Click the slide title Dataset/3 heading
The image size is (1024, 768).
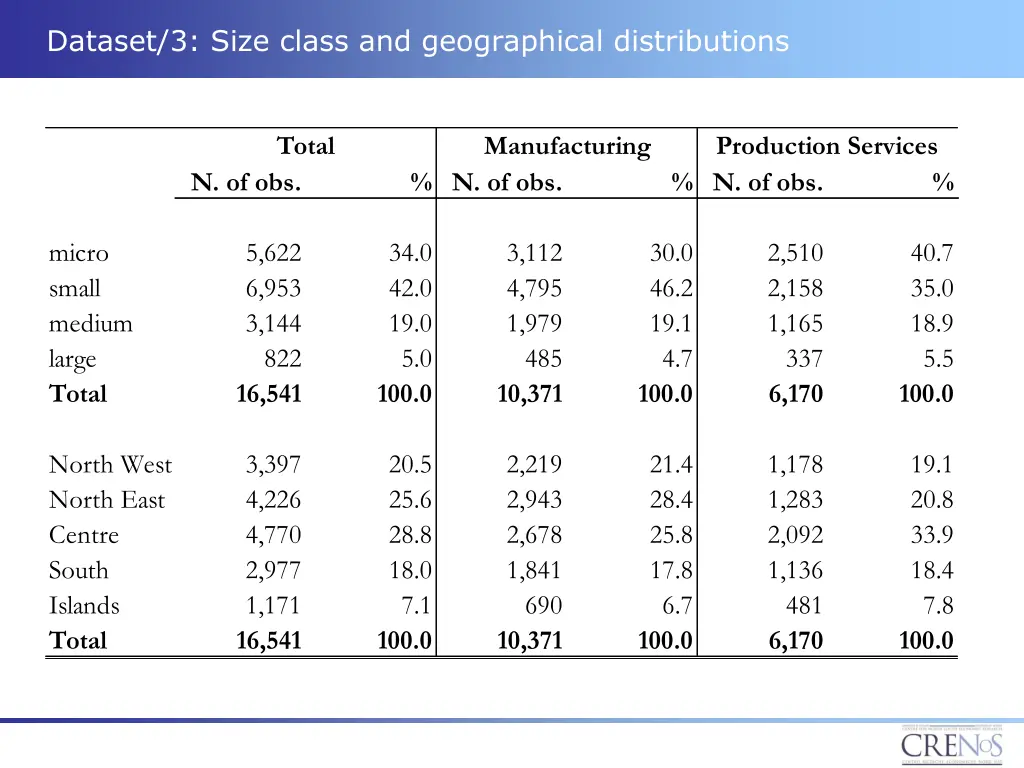(x=420, y=41)
